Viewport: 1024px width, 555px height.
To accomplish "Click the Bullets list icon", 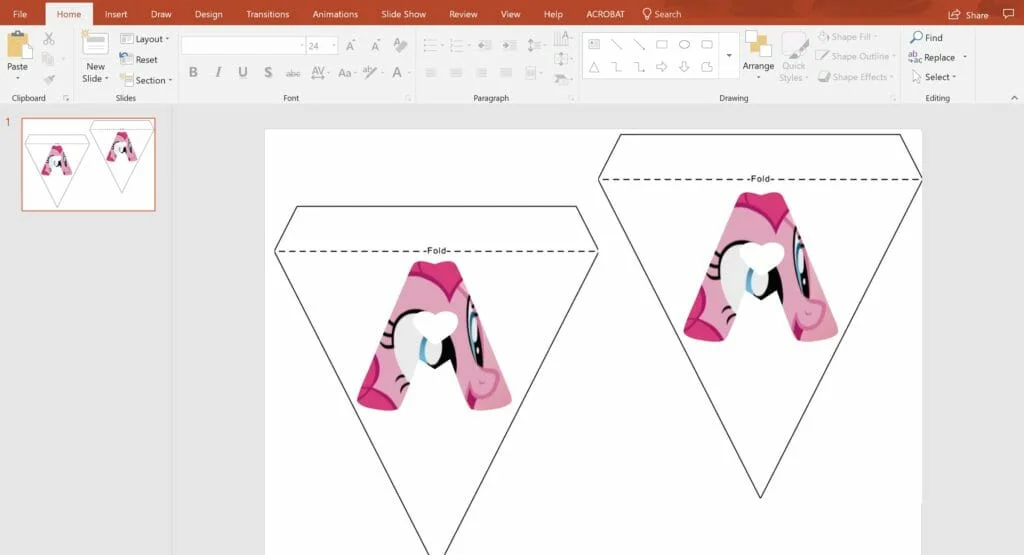I will point(432,46).
